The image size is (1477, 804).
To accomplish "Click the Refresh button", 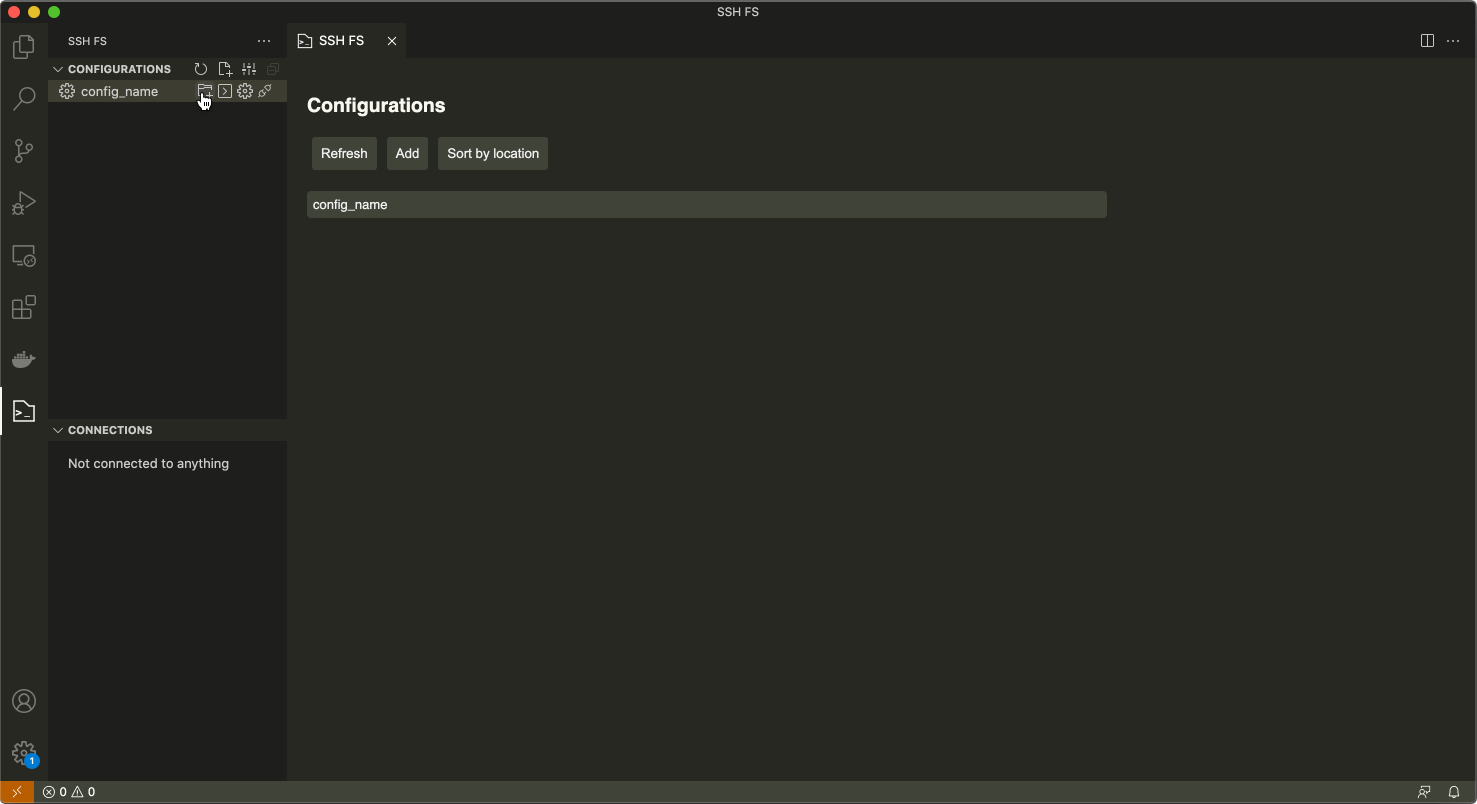I will point(344,153).
